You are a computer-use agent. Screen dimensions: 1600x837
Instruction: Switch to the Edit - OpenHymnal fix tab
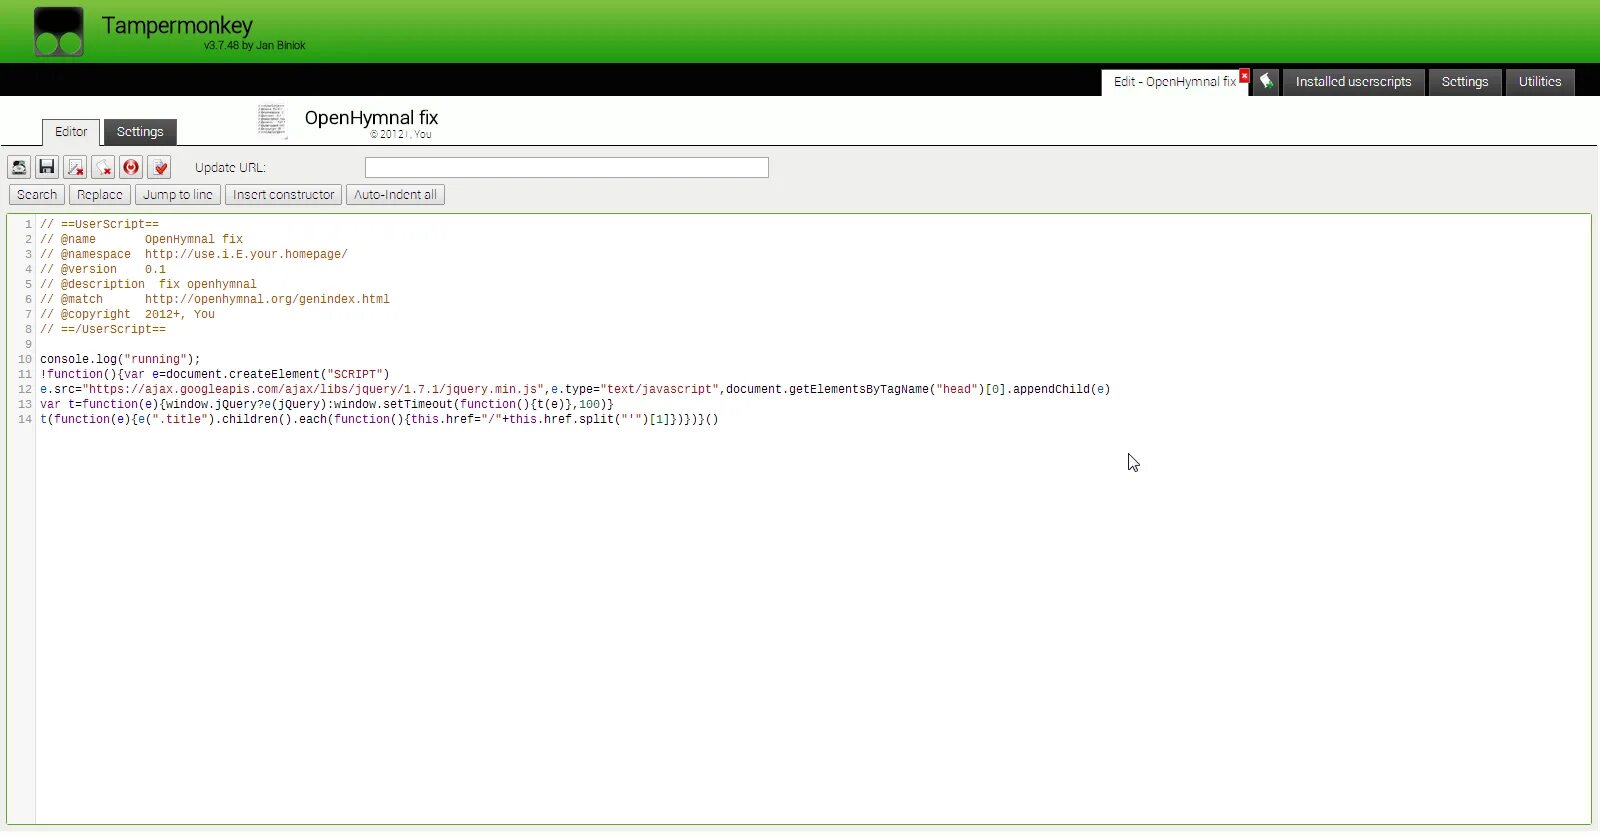[1175, 82]
